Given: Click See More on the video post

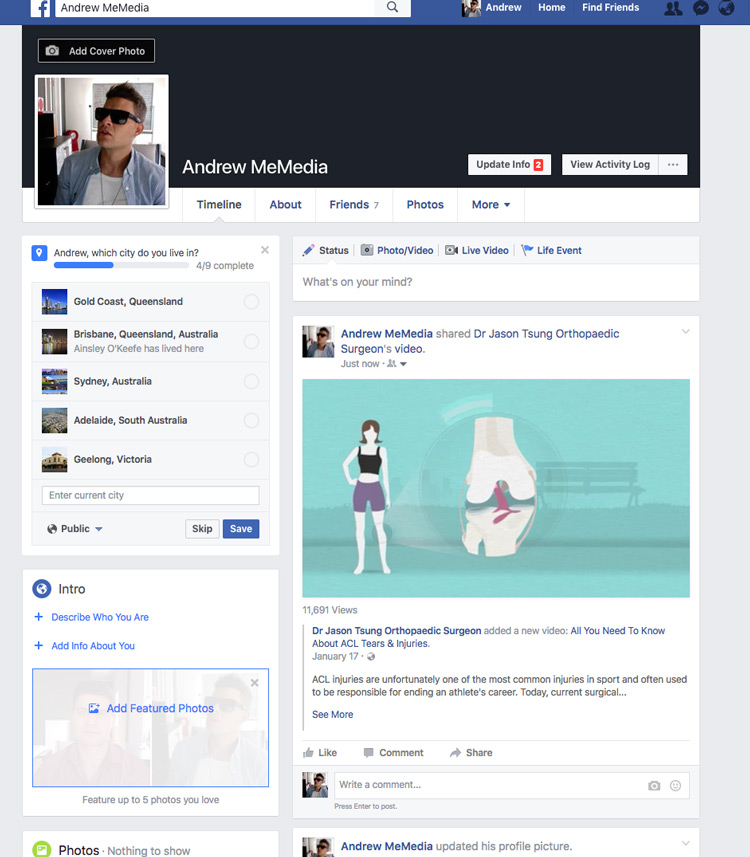Looking at the screenshot, I should click(x=332, y=714).
